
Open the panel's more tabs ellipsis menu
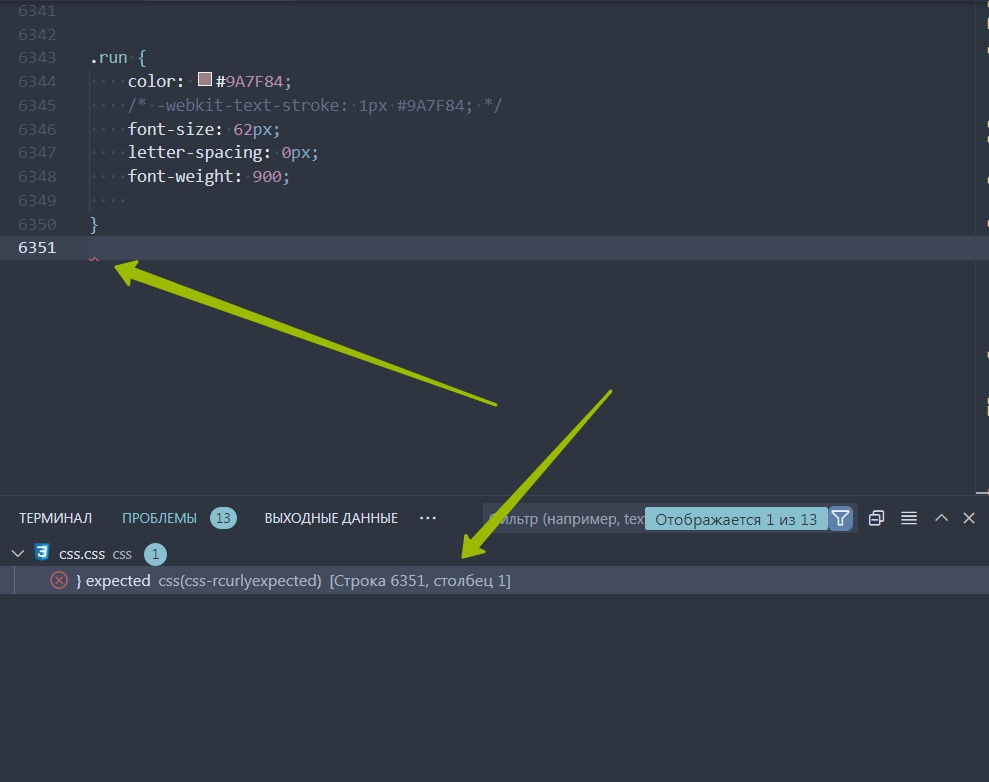coord(428,518)
